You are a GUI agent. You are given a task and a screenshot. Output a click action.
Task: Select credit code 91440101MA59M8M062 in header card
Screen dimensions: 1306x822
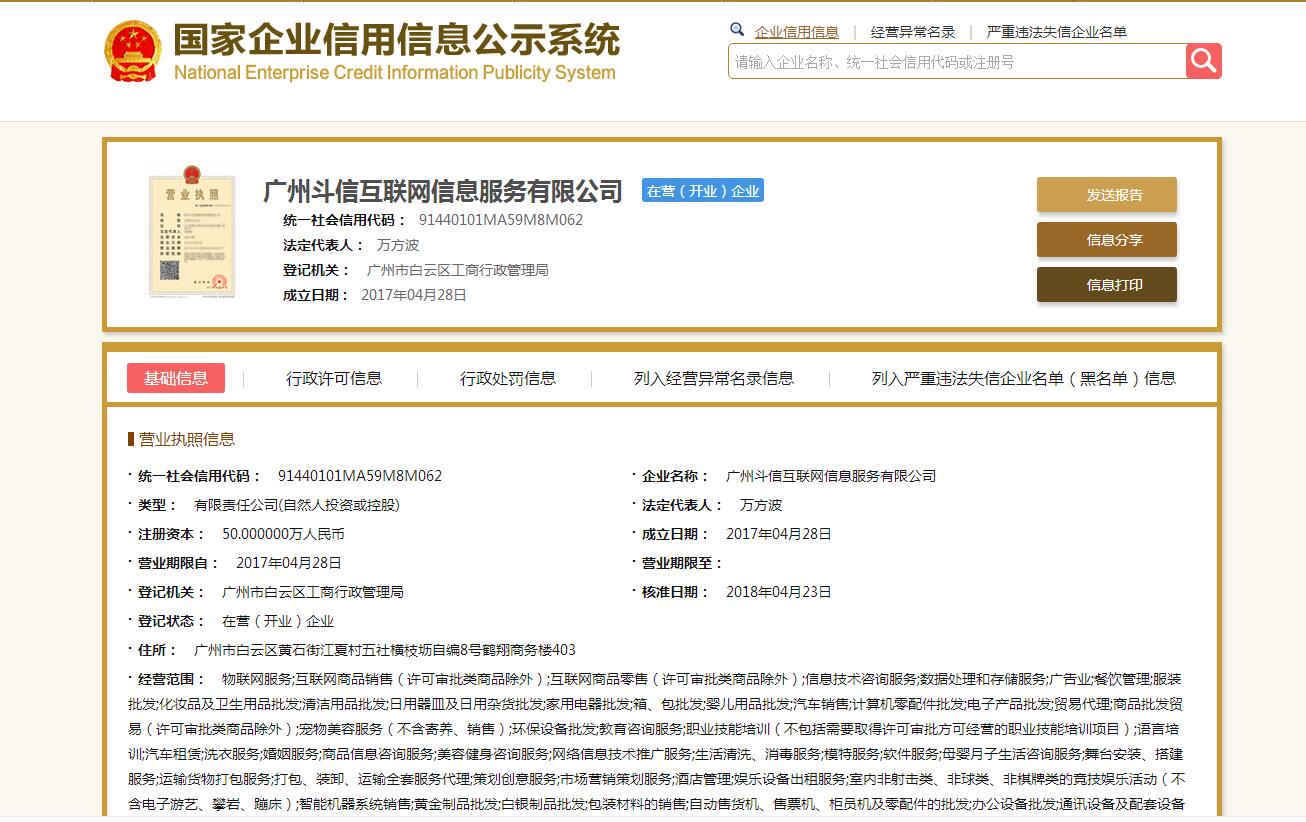(x=501, y=220)
